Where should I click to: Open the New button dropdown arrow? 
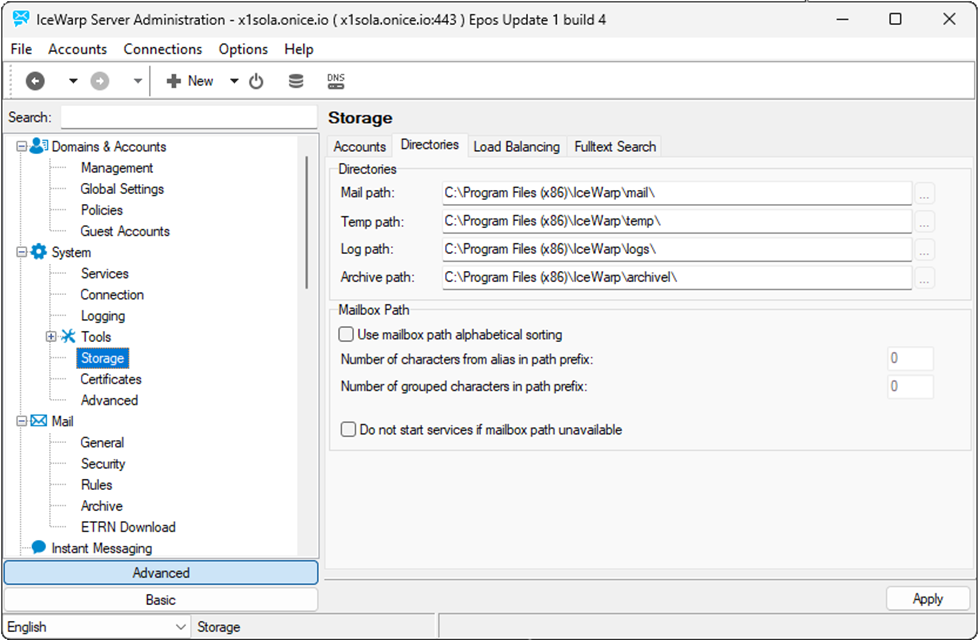click(234, 81)
